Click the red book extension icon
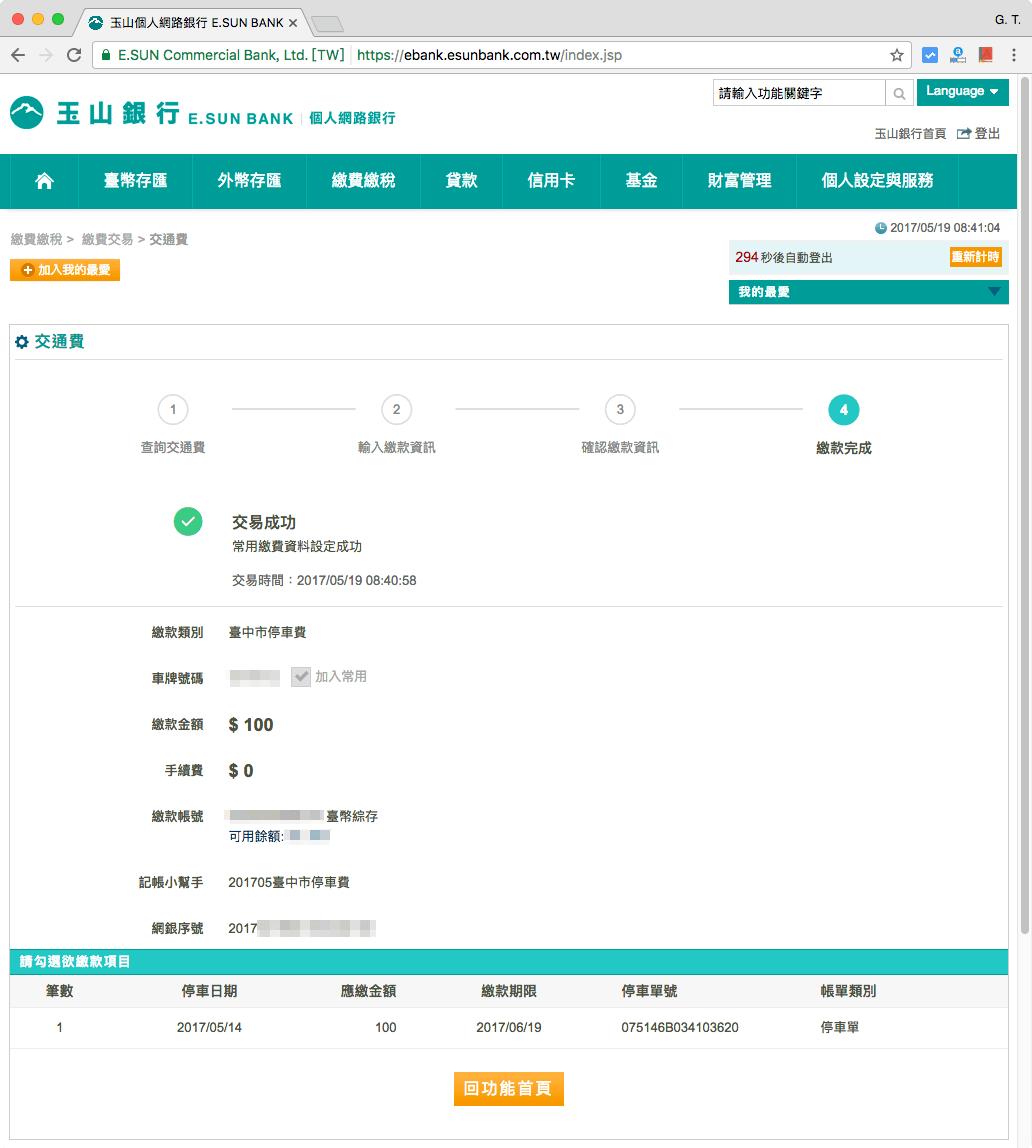The height and width of the screenshot is (1148, 1032). point(985,55)
